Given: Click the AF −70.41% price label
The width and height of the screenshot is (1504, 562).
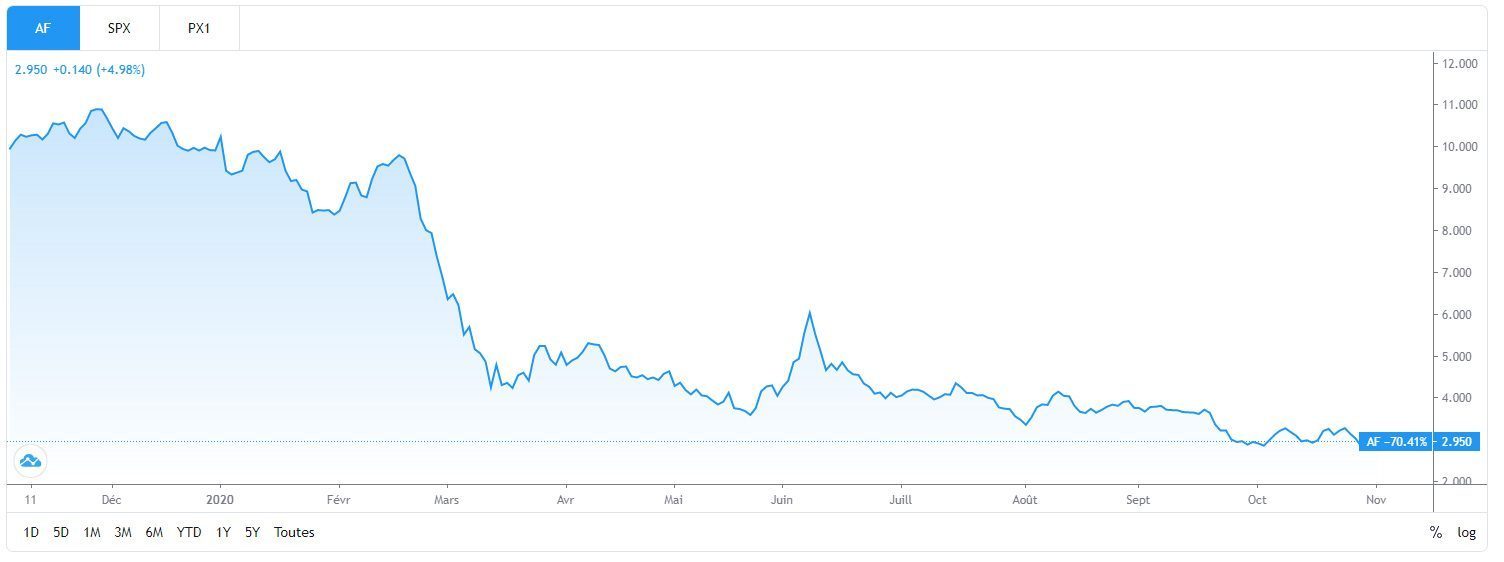Looking at the screenshot, I should 1396,441.
